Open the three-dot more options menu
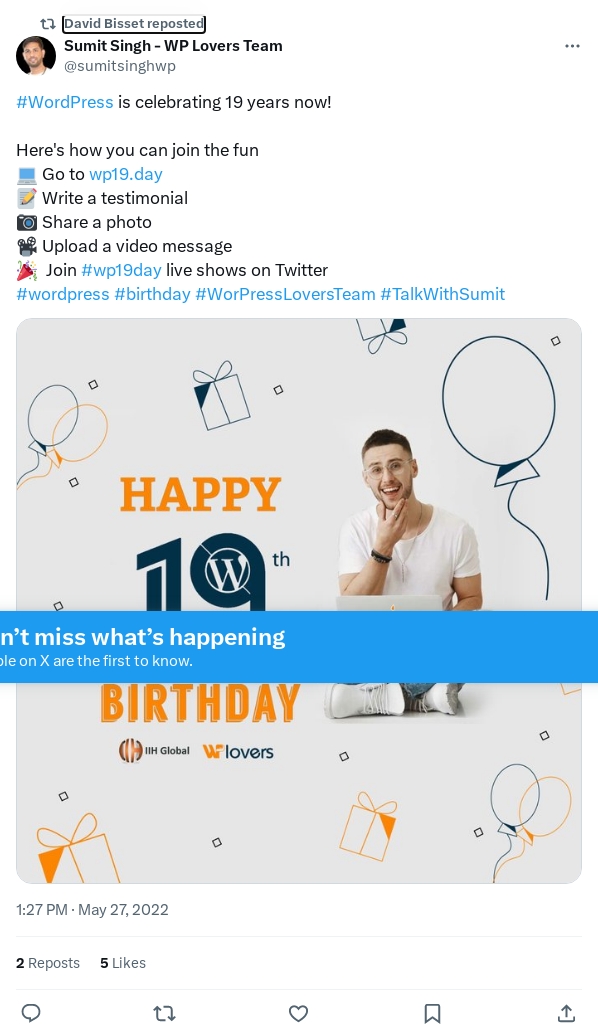The width and height of the screenshot is (598, 1029). point(572,46)
